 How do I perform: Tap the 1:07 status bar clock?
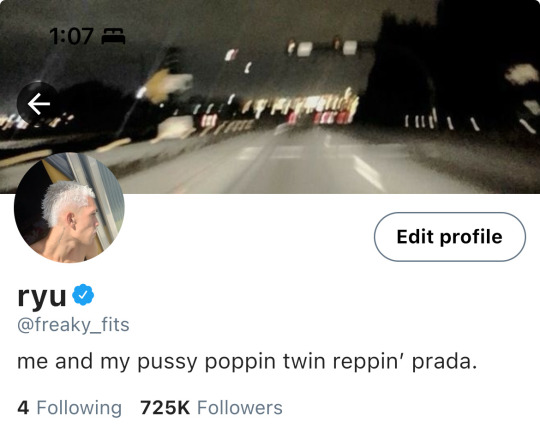71,36
